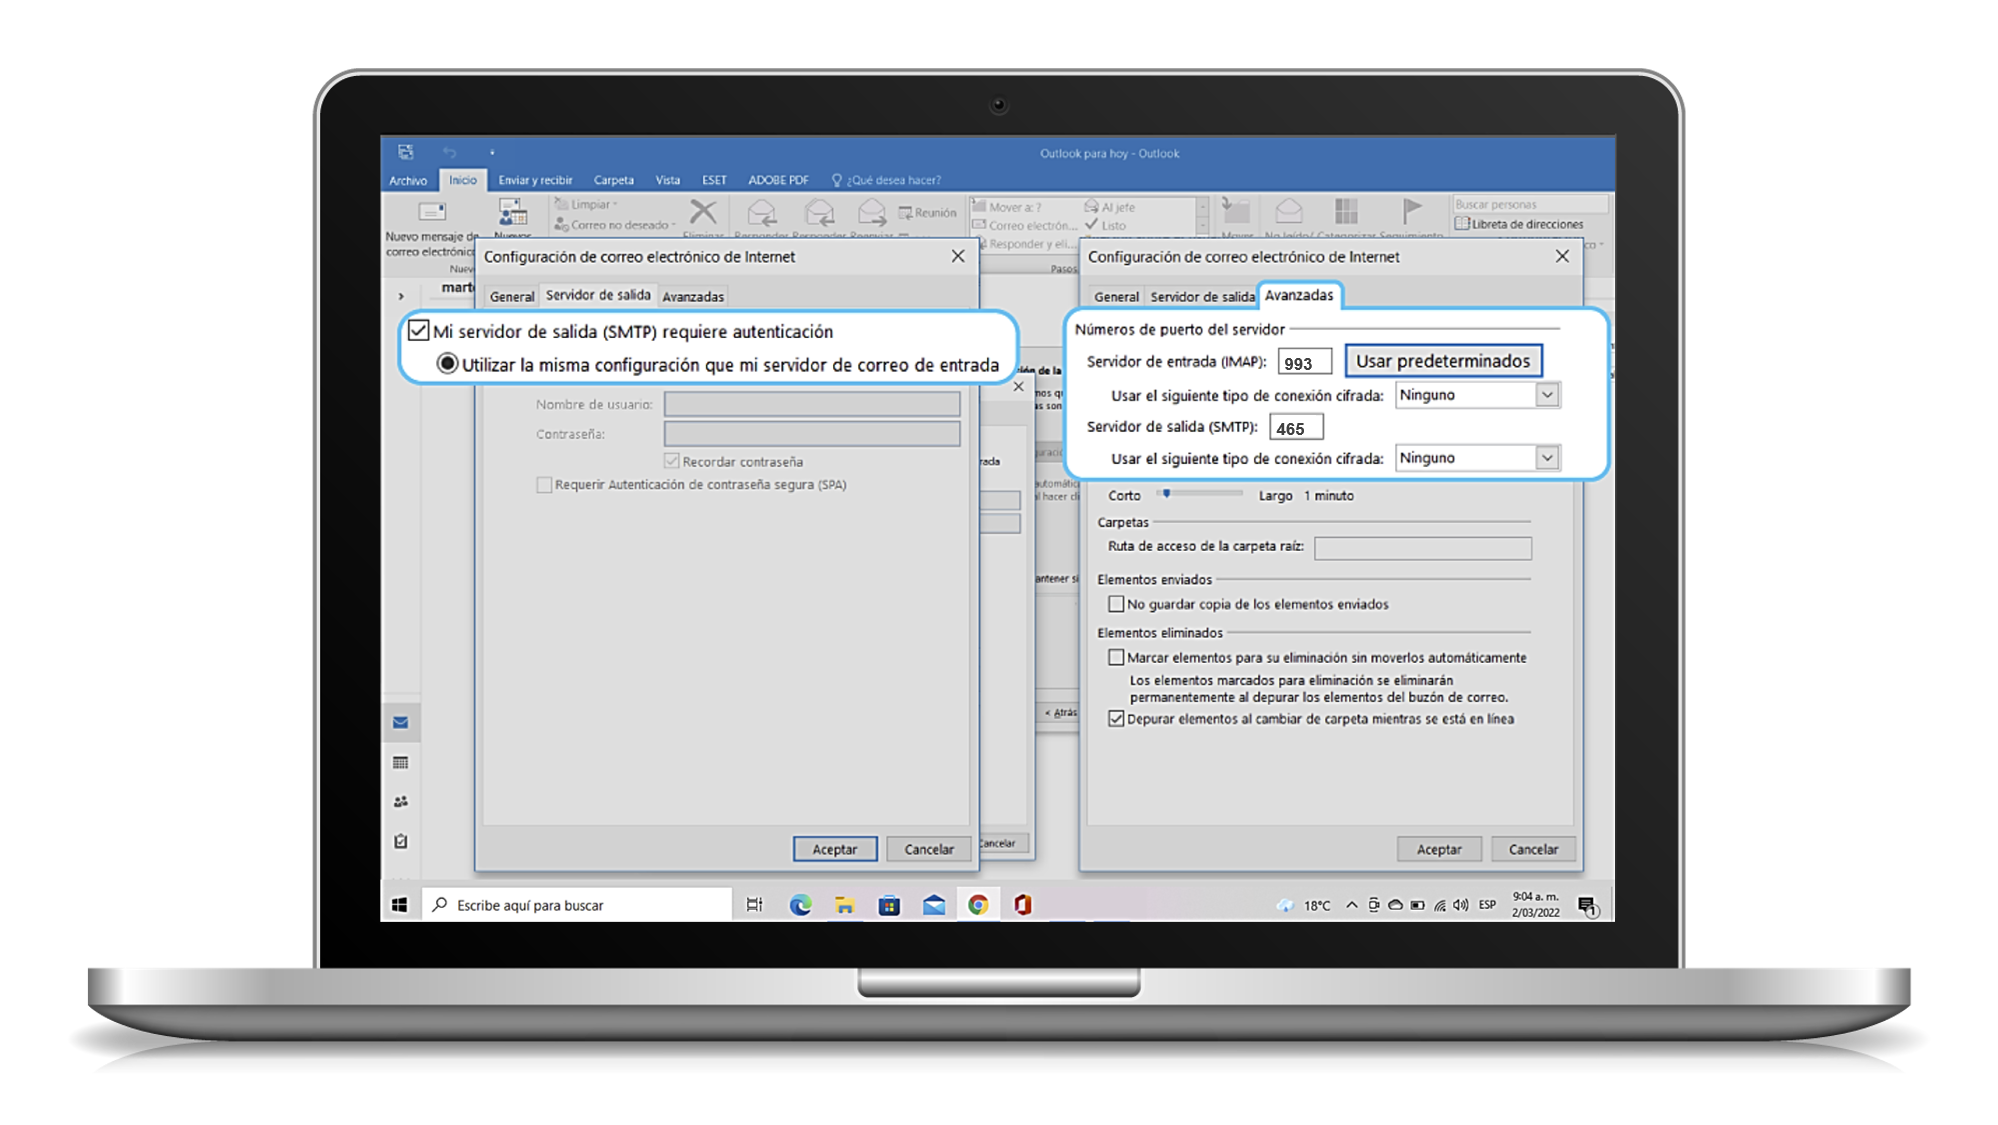Open Tasks view in Outlook sidebar
The height and width of the screenshot is (1125, 1998).
[400, 841]
